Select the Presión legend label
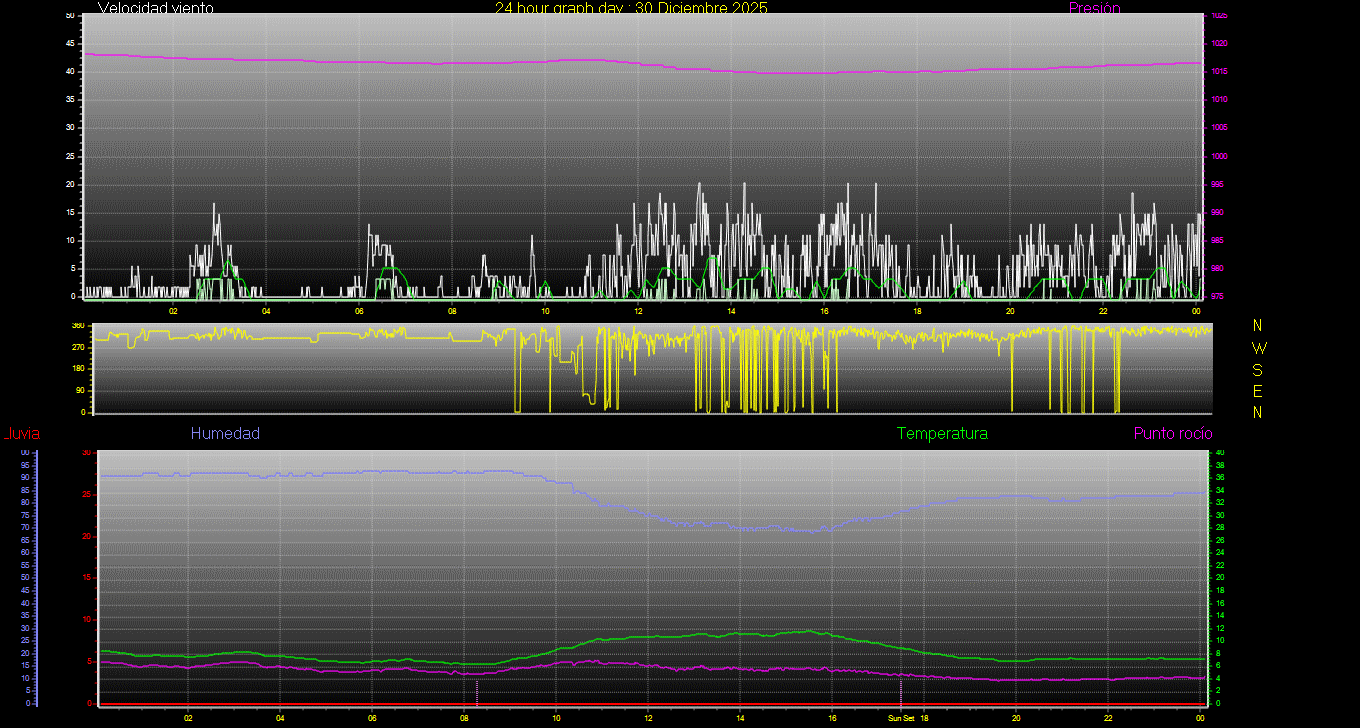 point(1094,8)
